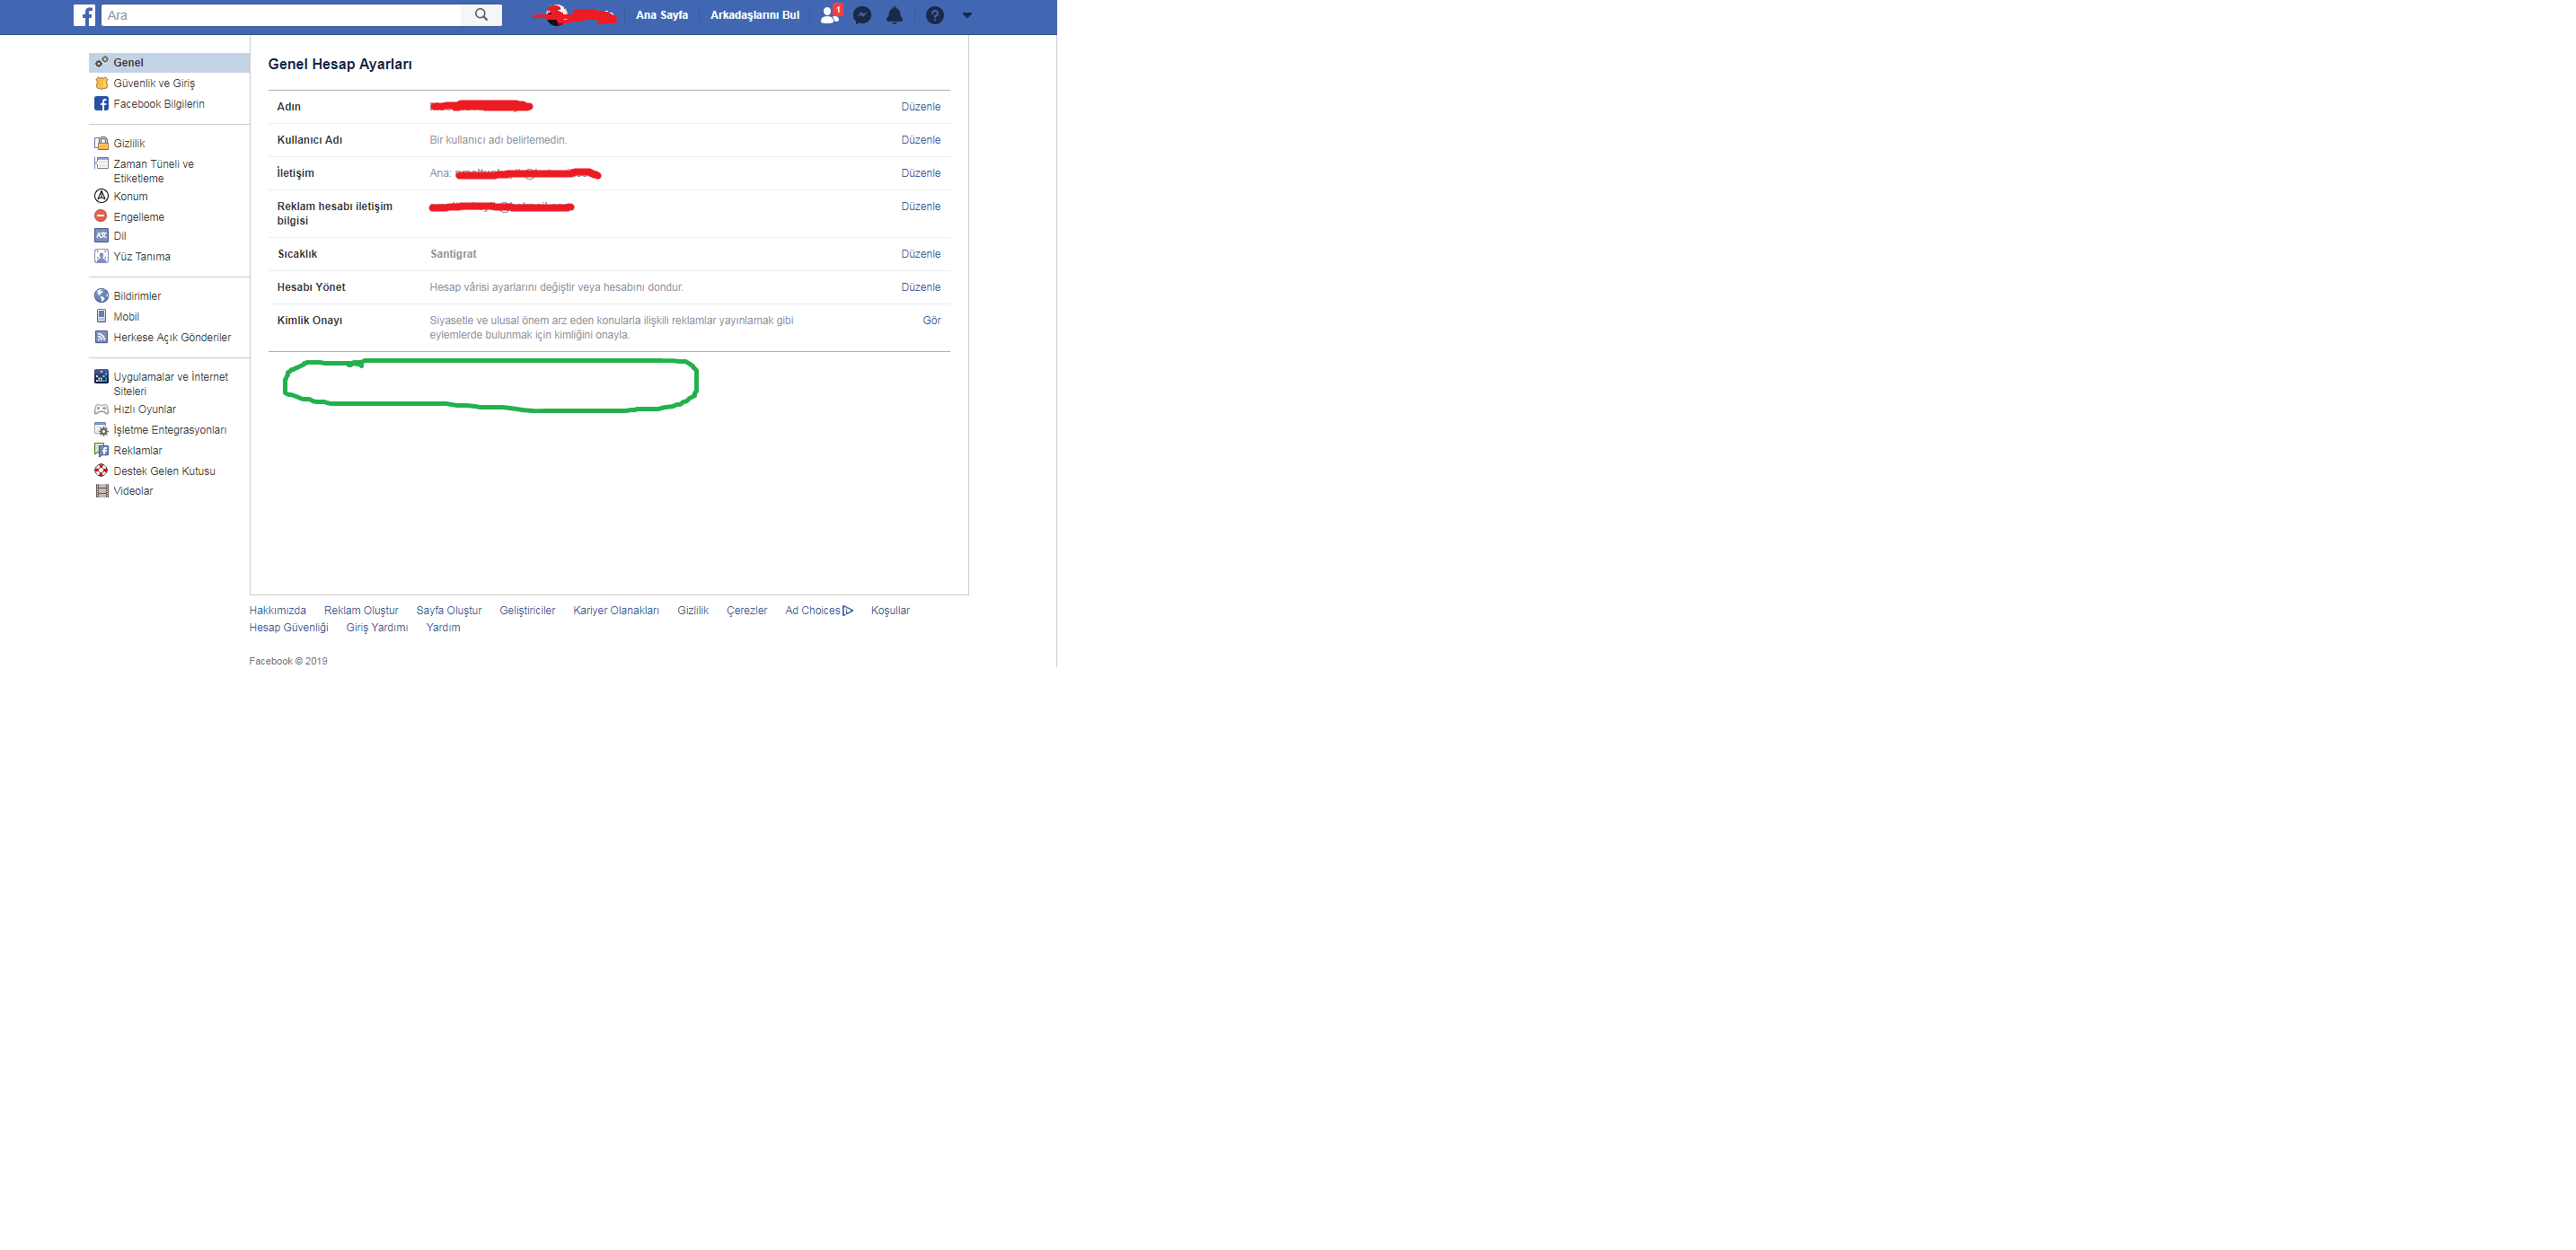Click the Hızlı Oyunlar gamepad icon
The image size is (2576, 1250).
(x=101, y=409)
